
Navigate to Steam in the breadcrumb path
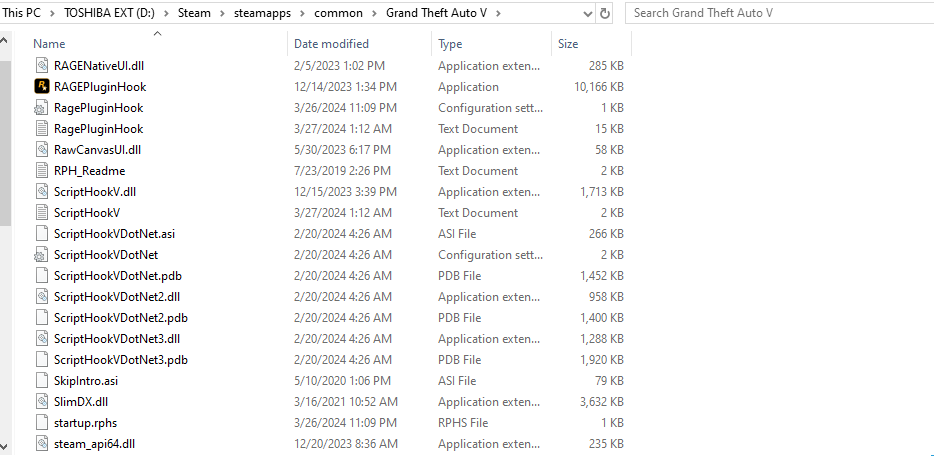195,14
